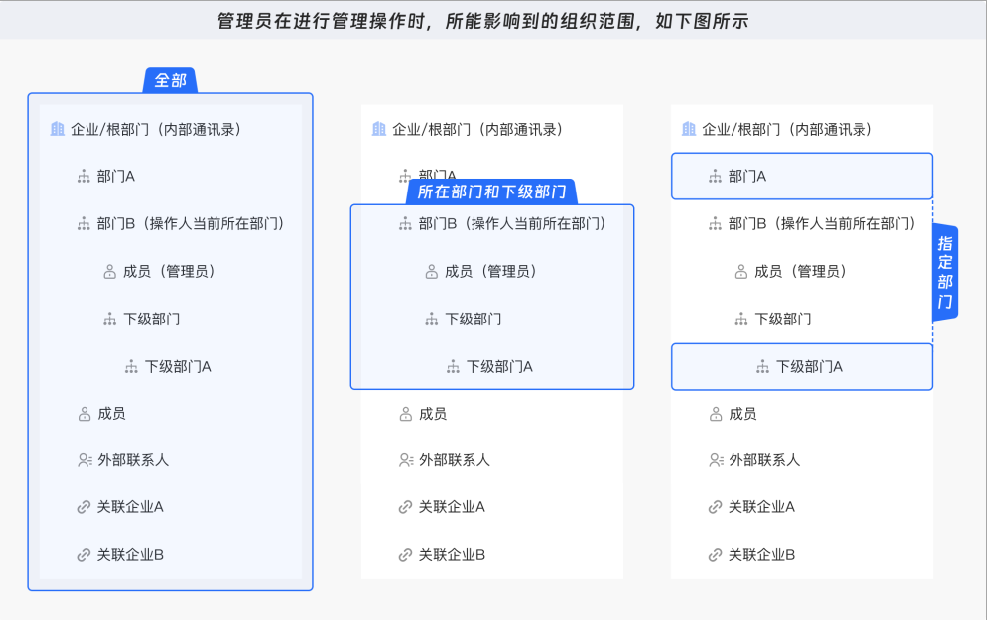Click the 成员（管理员）person icon in the 全部 panel

click(109, 272)
